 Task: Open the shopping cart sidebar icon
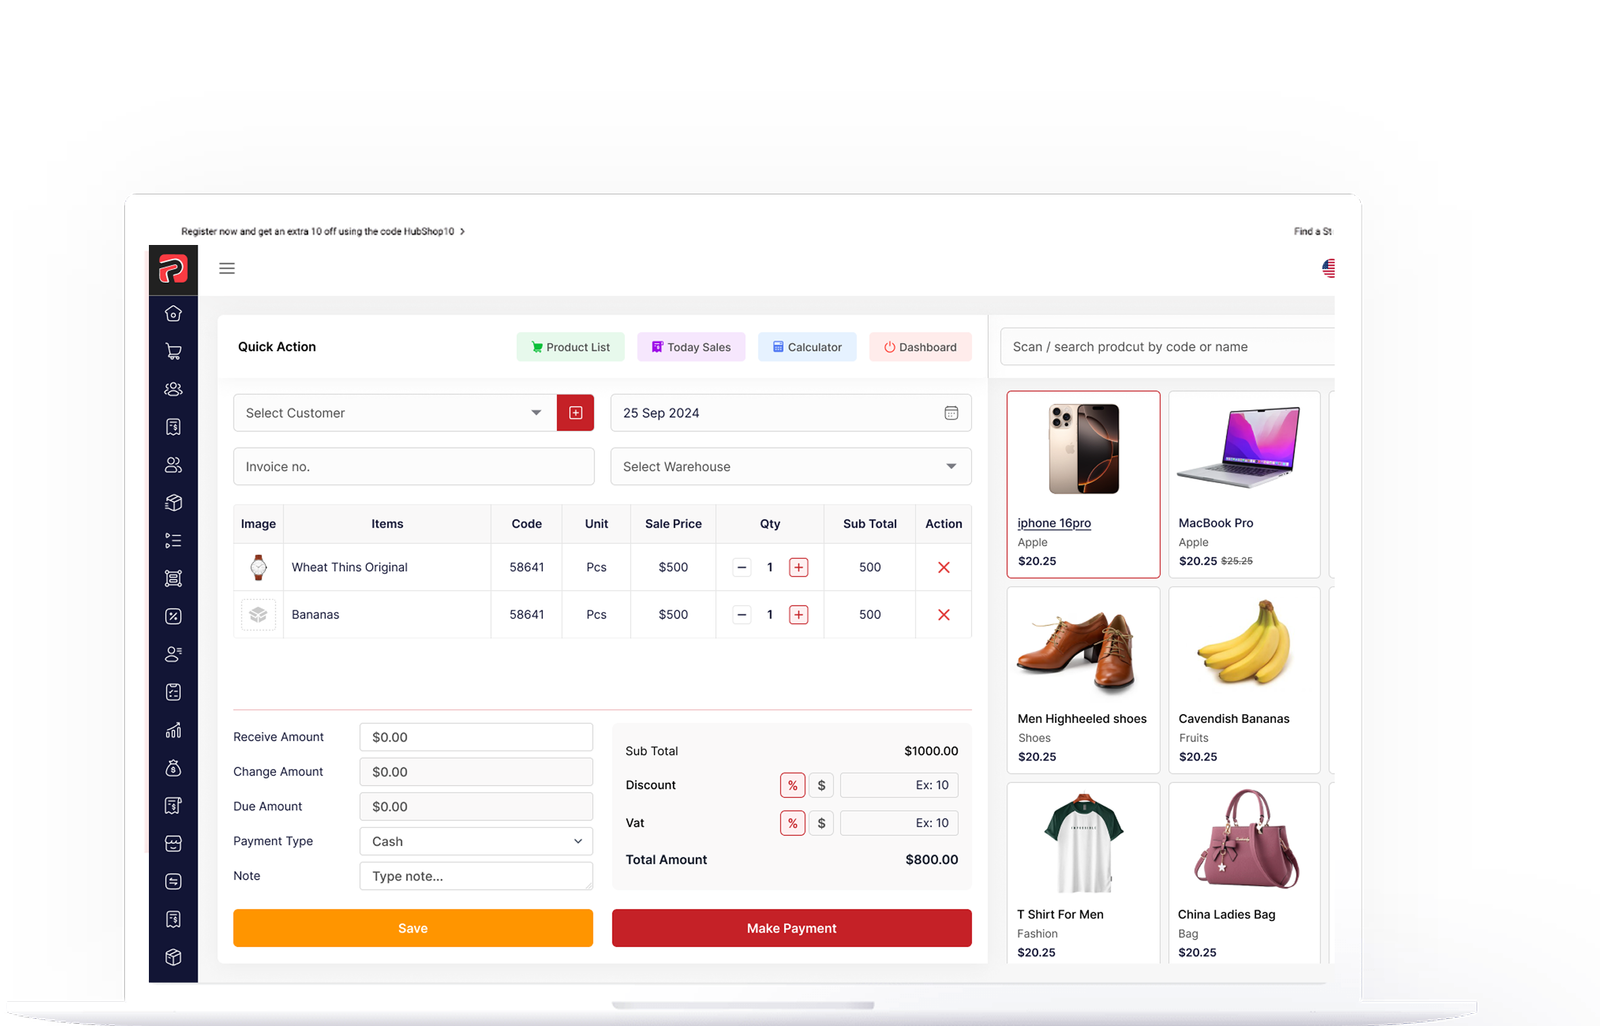(173, 352)
